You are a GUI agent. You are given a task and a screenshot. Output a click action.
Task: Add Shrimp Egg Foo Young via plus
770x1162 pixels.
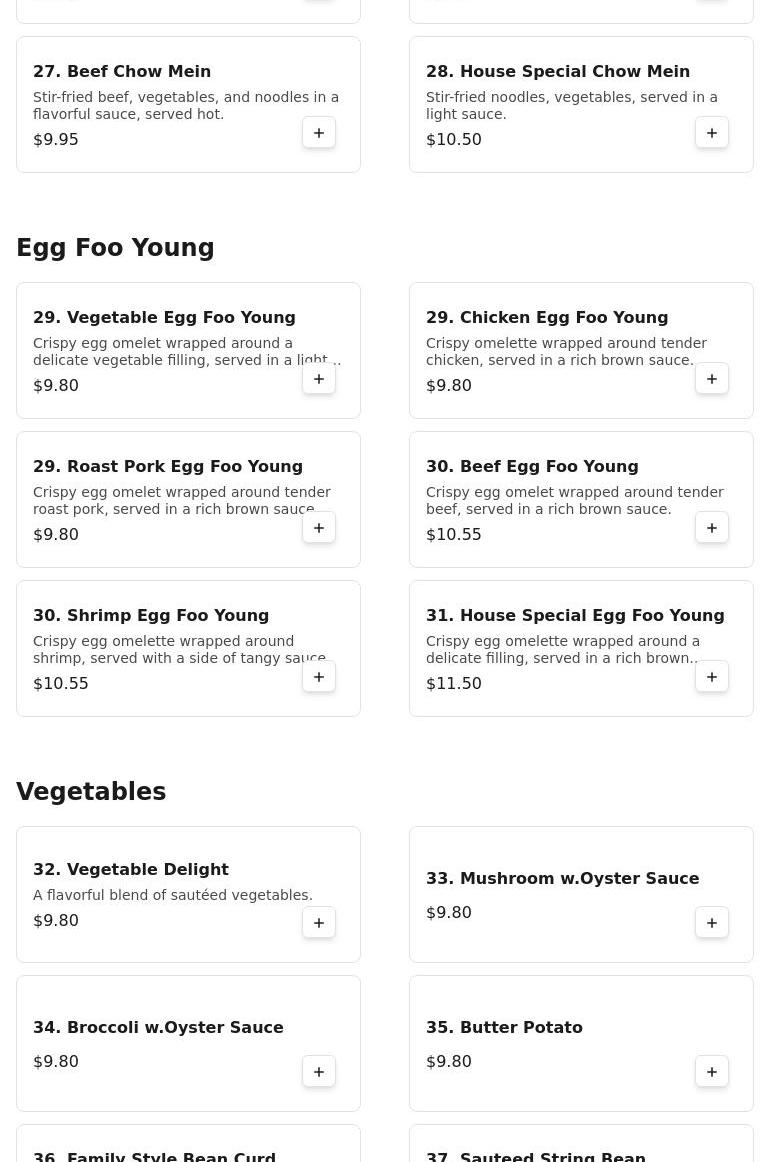tap(319, 677)
